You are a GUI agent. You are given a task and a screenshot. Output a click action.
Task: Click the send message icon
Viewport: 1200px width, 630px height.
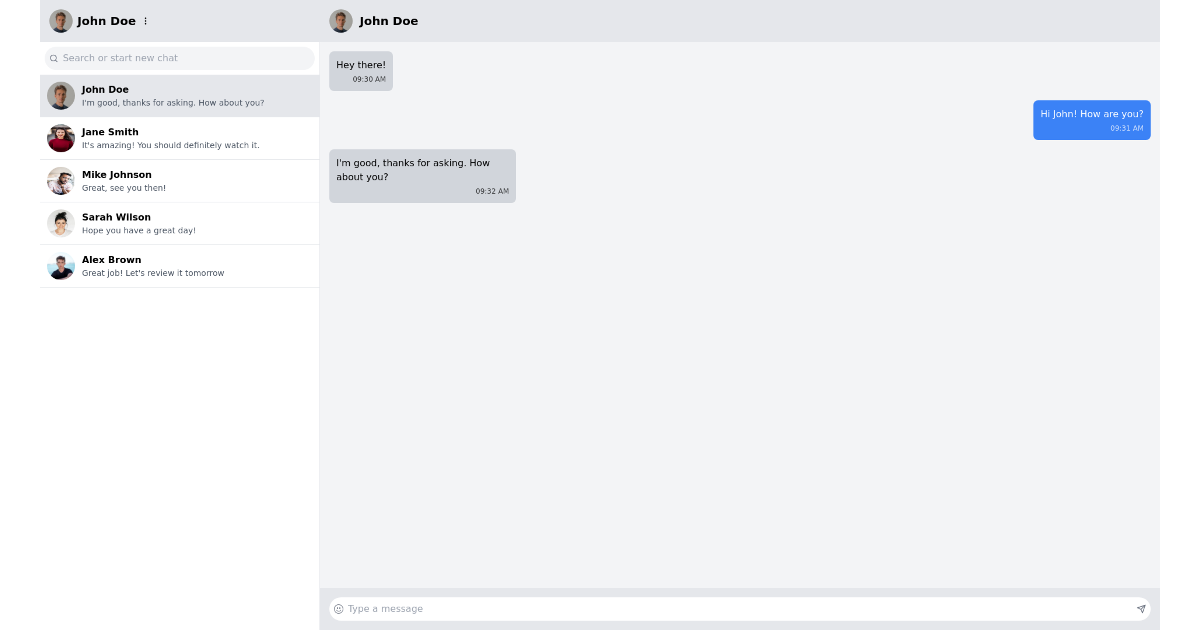click(x=1140, y=608)
